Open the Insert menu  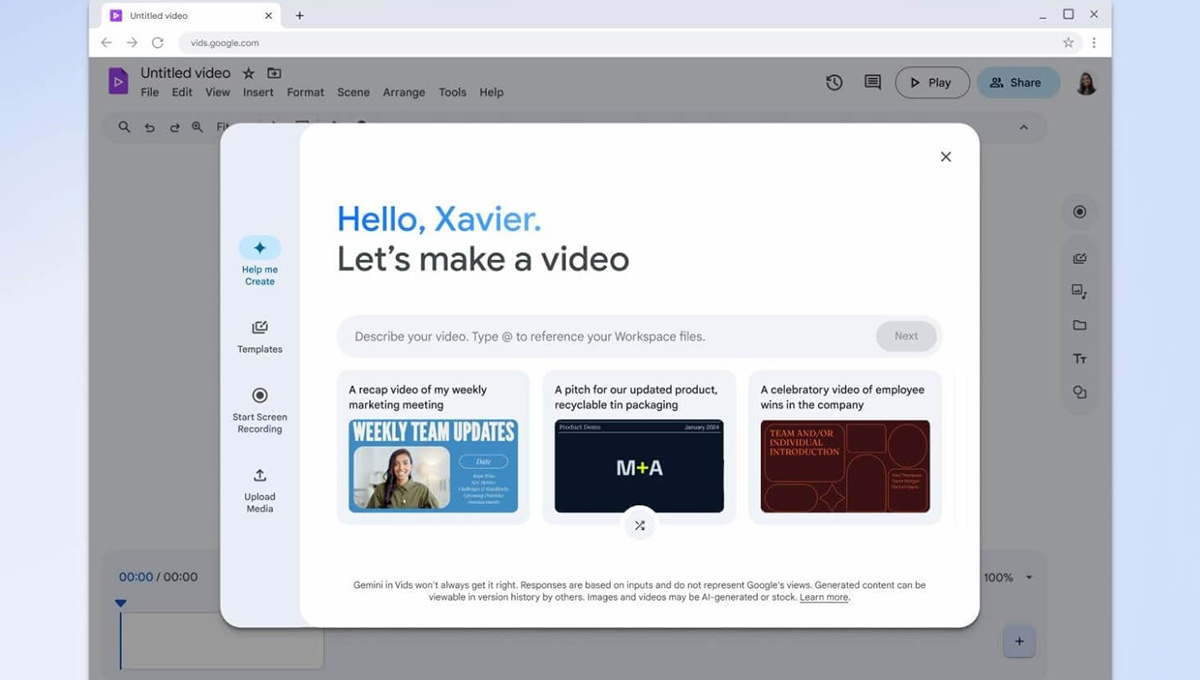click(258, 92)
